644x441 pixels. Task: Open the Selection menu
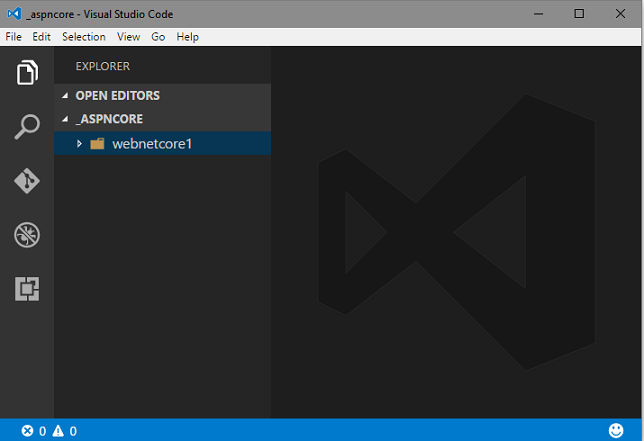pos(84,37)
